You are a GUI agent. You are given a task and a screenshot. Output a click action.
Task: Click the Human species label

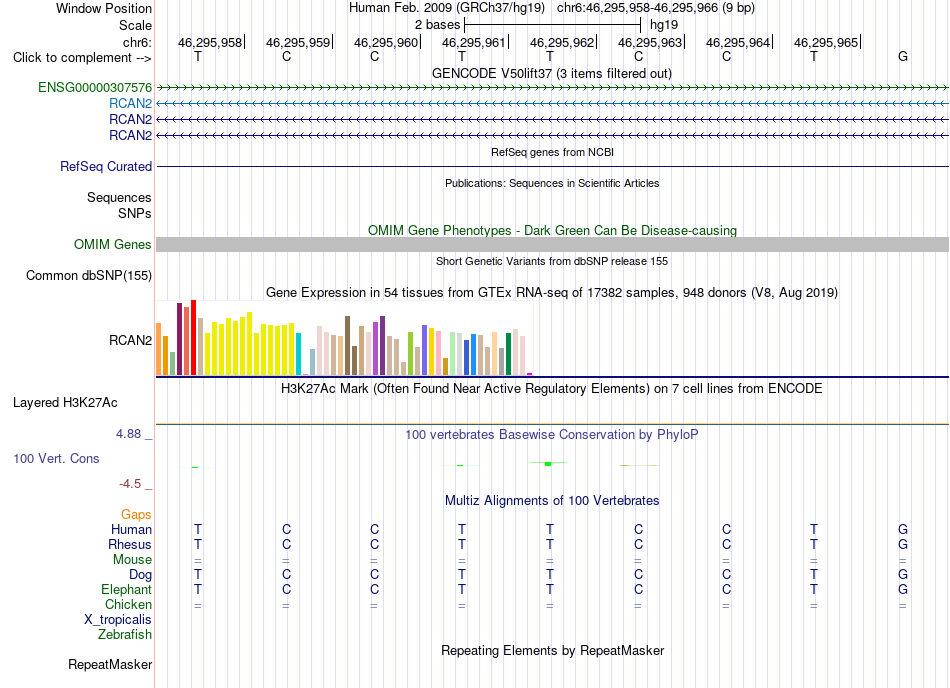131,529
